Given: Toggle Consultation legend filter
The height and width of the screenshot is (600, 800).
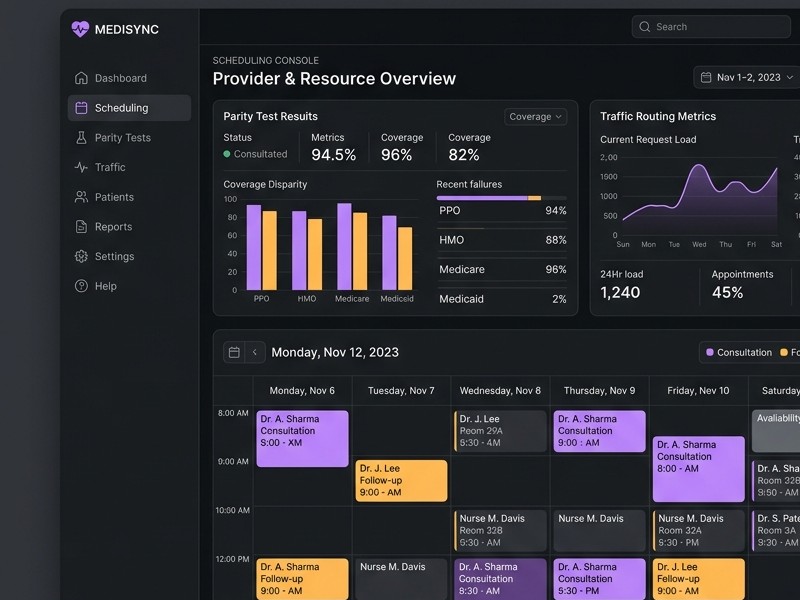Looking at the screenshot, I should [739, 353].
